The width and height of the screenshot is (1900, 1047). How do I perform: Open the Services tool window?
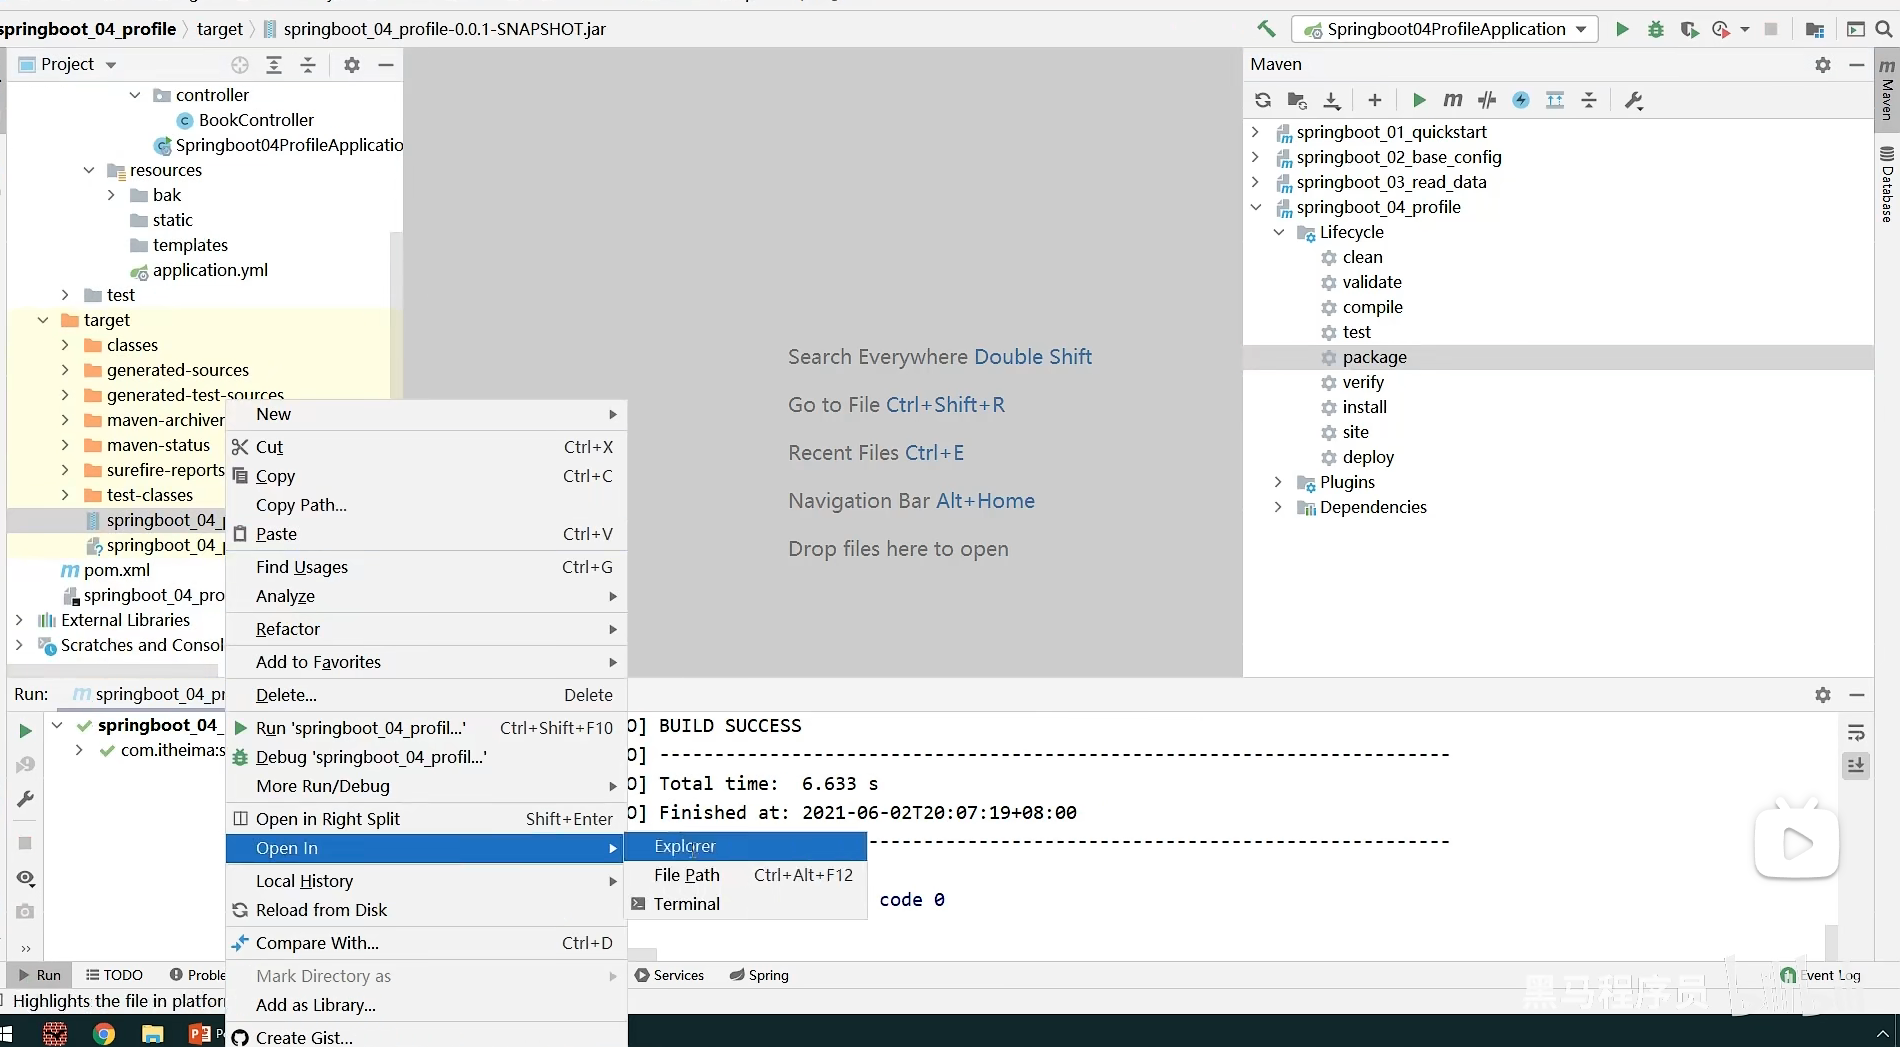pyautogui.click(x=669, y=975)
